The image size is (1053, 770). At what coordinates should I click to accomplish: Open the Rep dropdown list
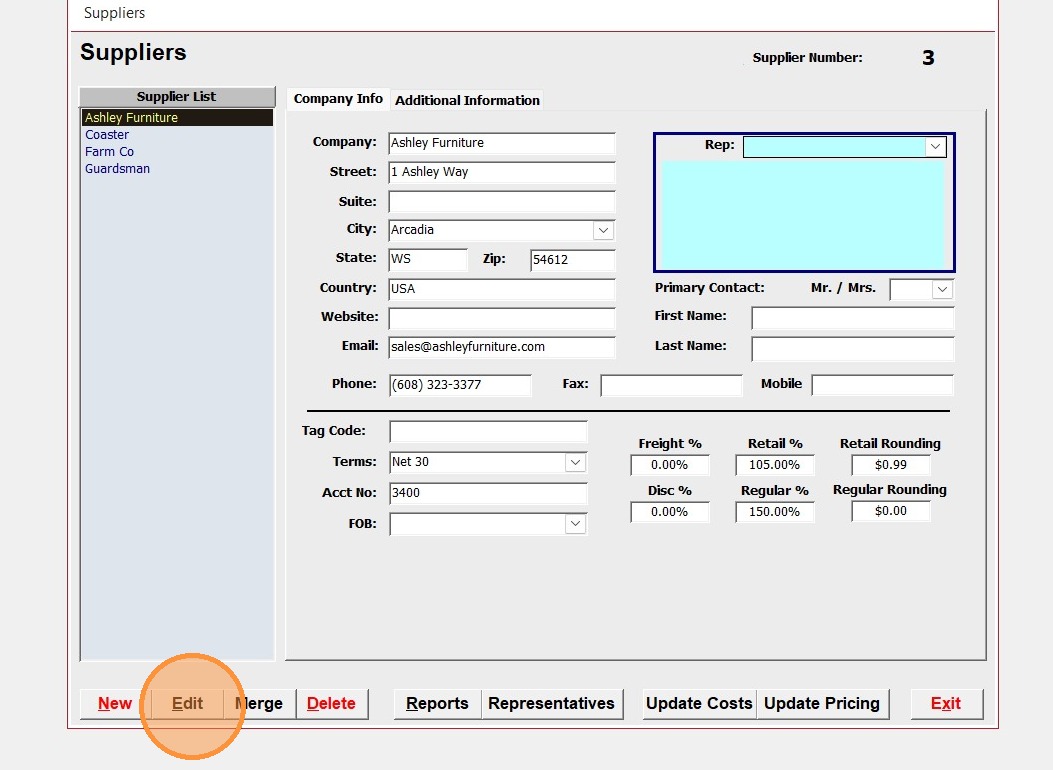(935, 146)
